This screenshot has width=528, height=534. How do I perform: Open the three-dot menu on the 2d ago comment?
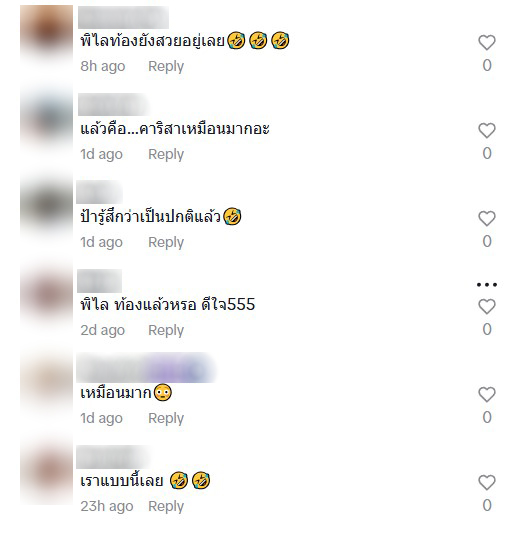pyautogui.click(x=487, y=284)
